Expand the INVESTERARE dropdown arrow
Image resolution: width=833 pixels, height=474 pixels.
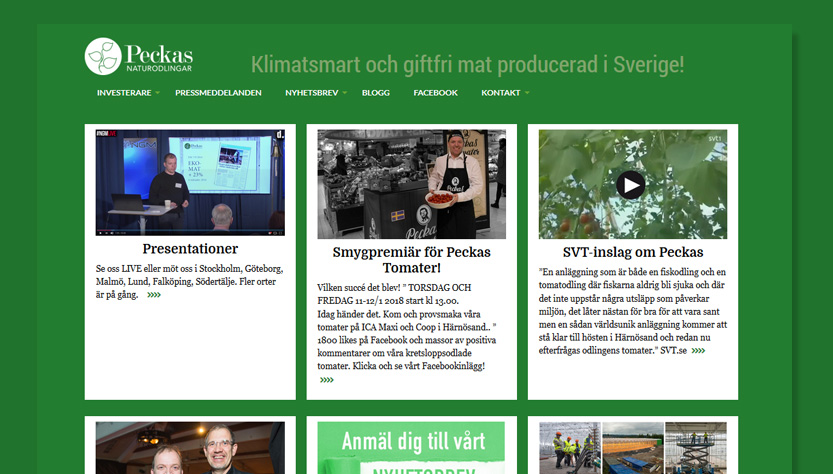[157, 93]
